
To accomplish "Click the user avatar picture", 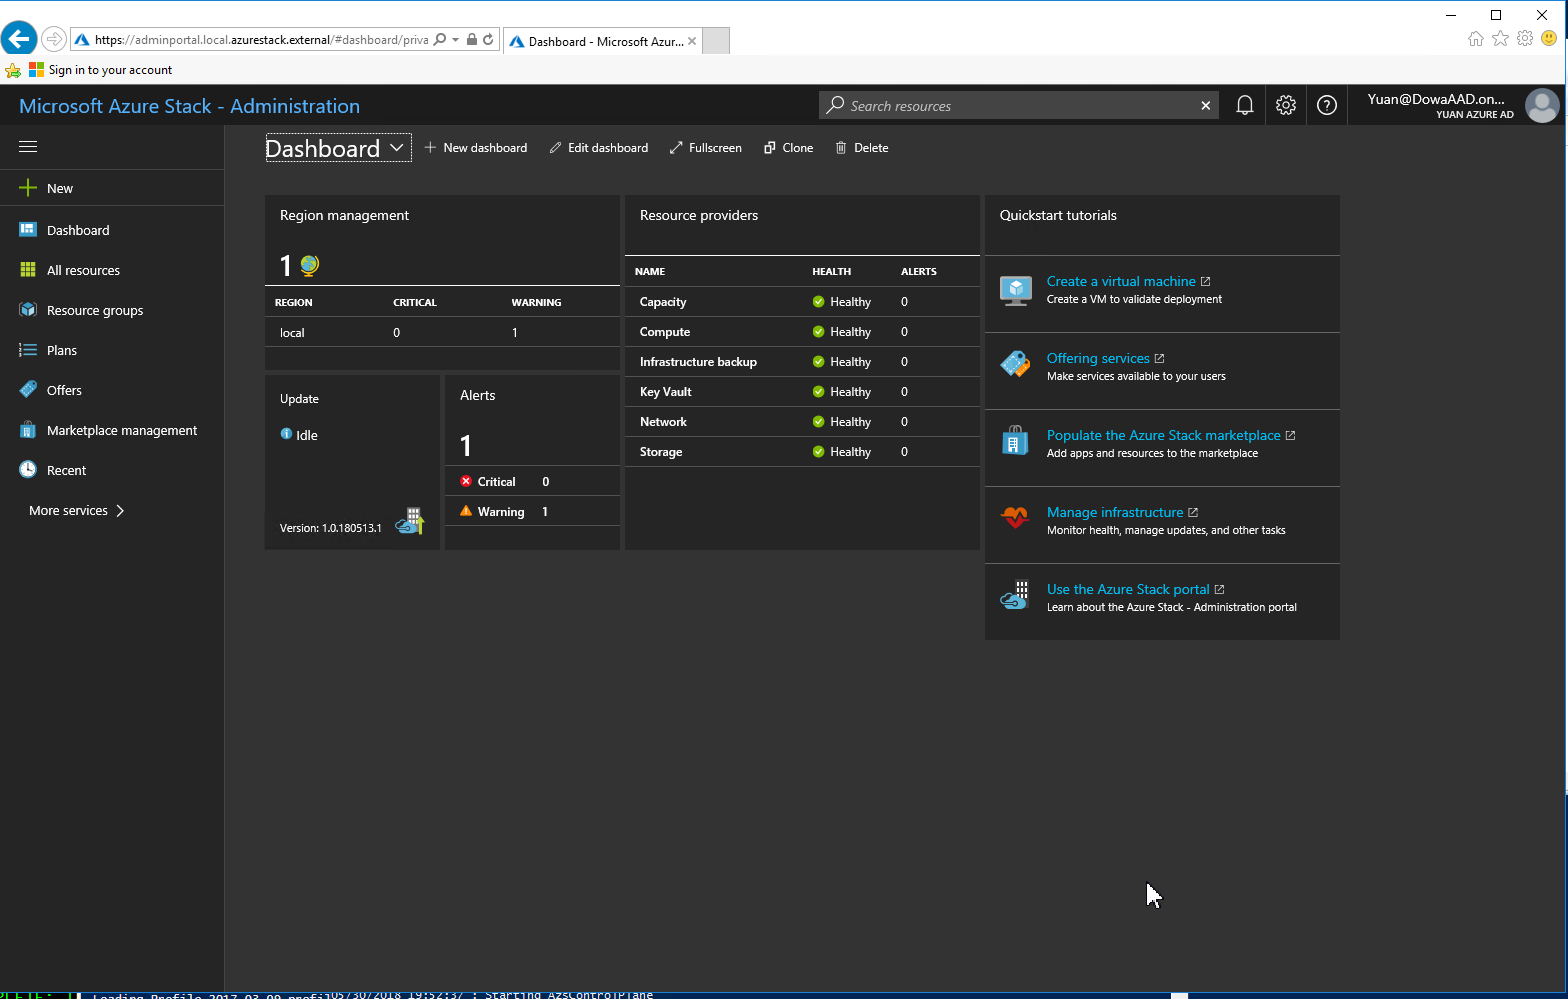I will [1542, 105].
